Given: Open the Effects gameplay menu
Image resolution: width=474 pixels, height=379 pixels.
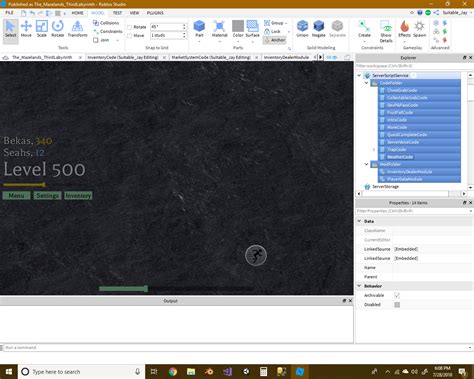Looking at the screenshot, I should [x=404, y=29].
